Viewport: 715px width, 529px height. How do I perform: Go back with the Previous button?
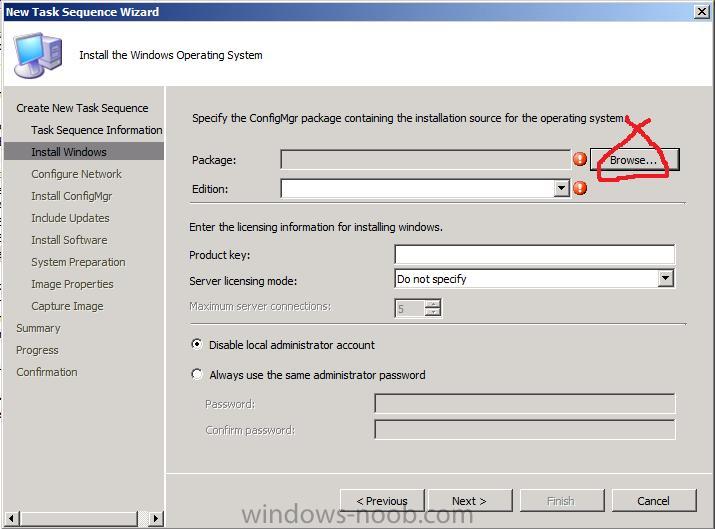pyautogui.click(x=382, y=501)
